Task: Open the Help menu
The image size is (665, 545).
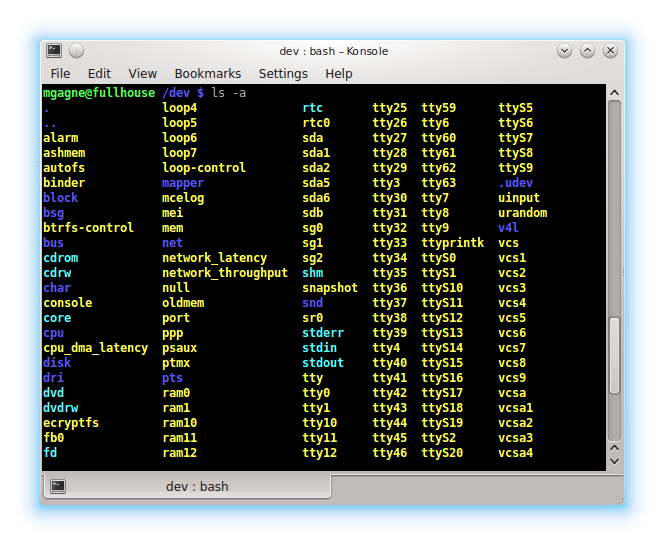Action: (x=338, y=73)
